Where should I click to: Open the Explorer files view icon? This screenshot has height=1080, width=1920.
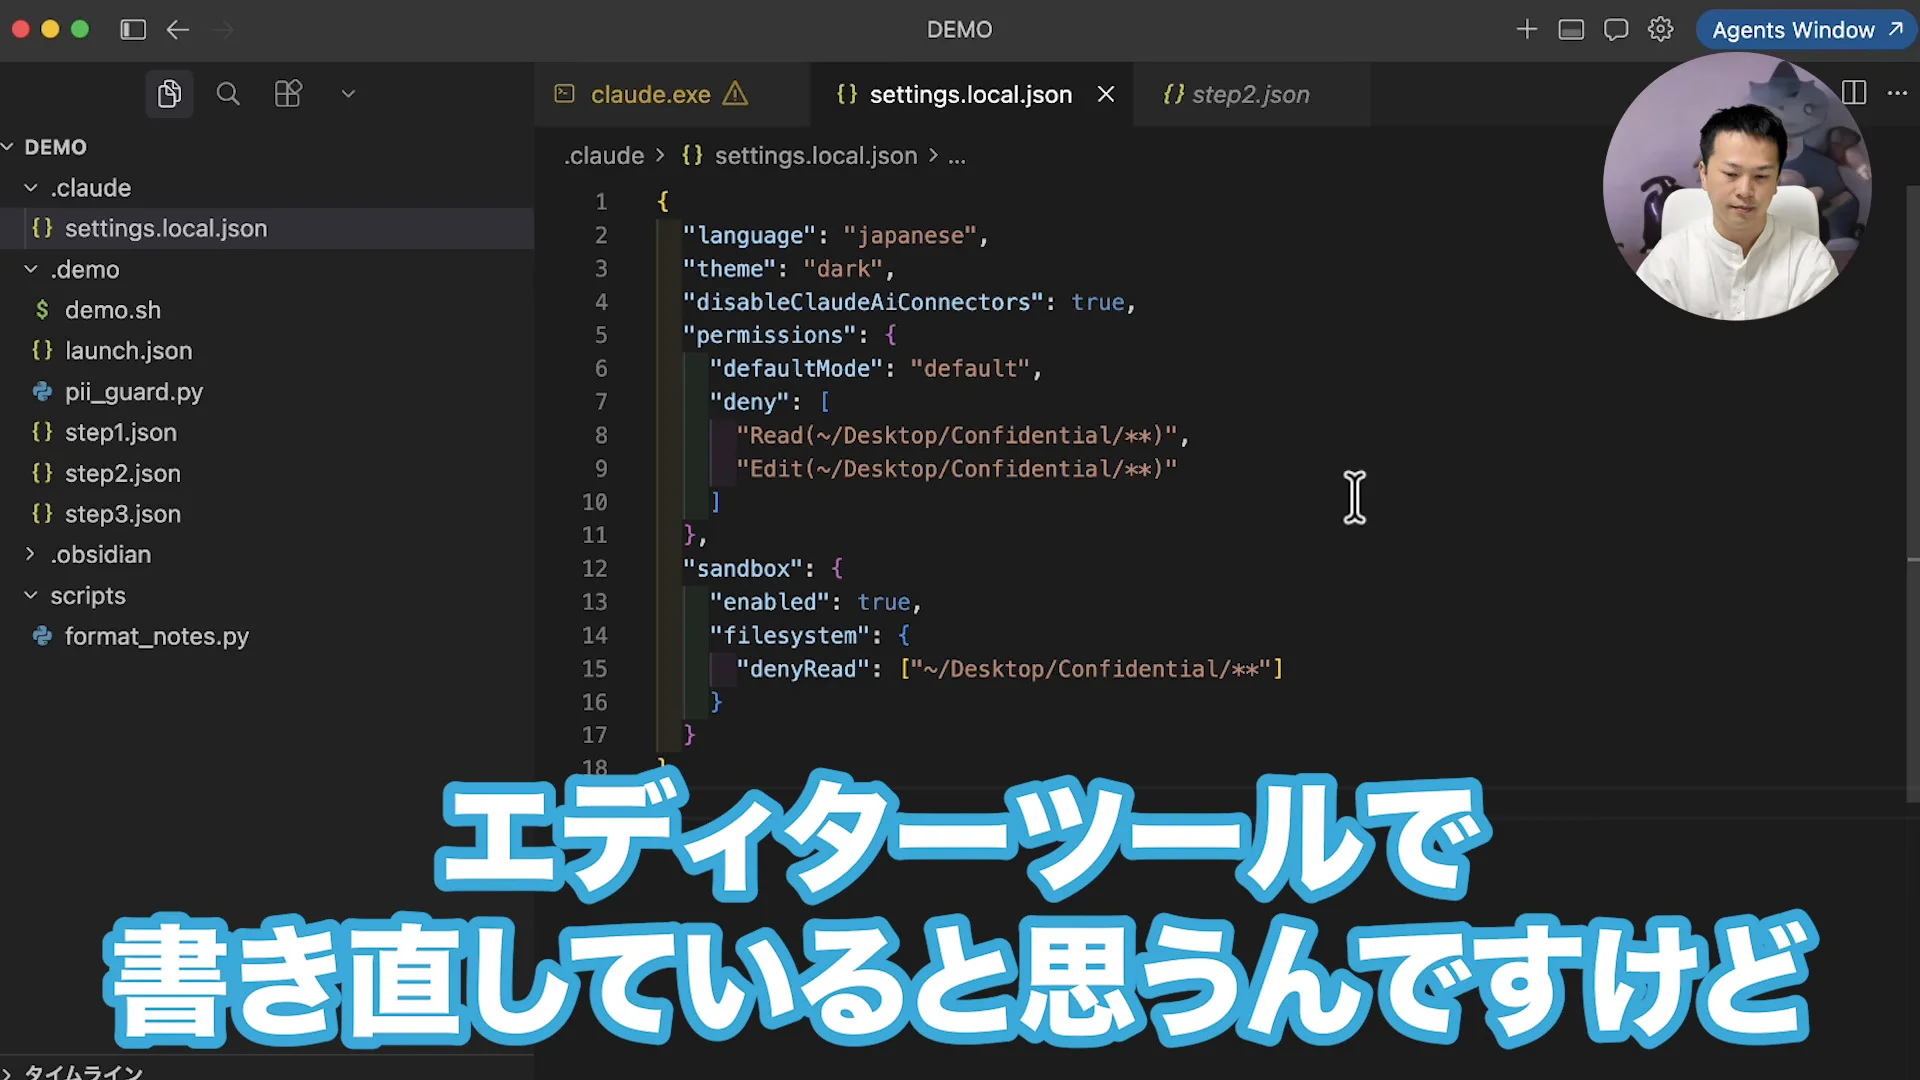coord(169,94)
